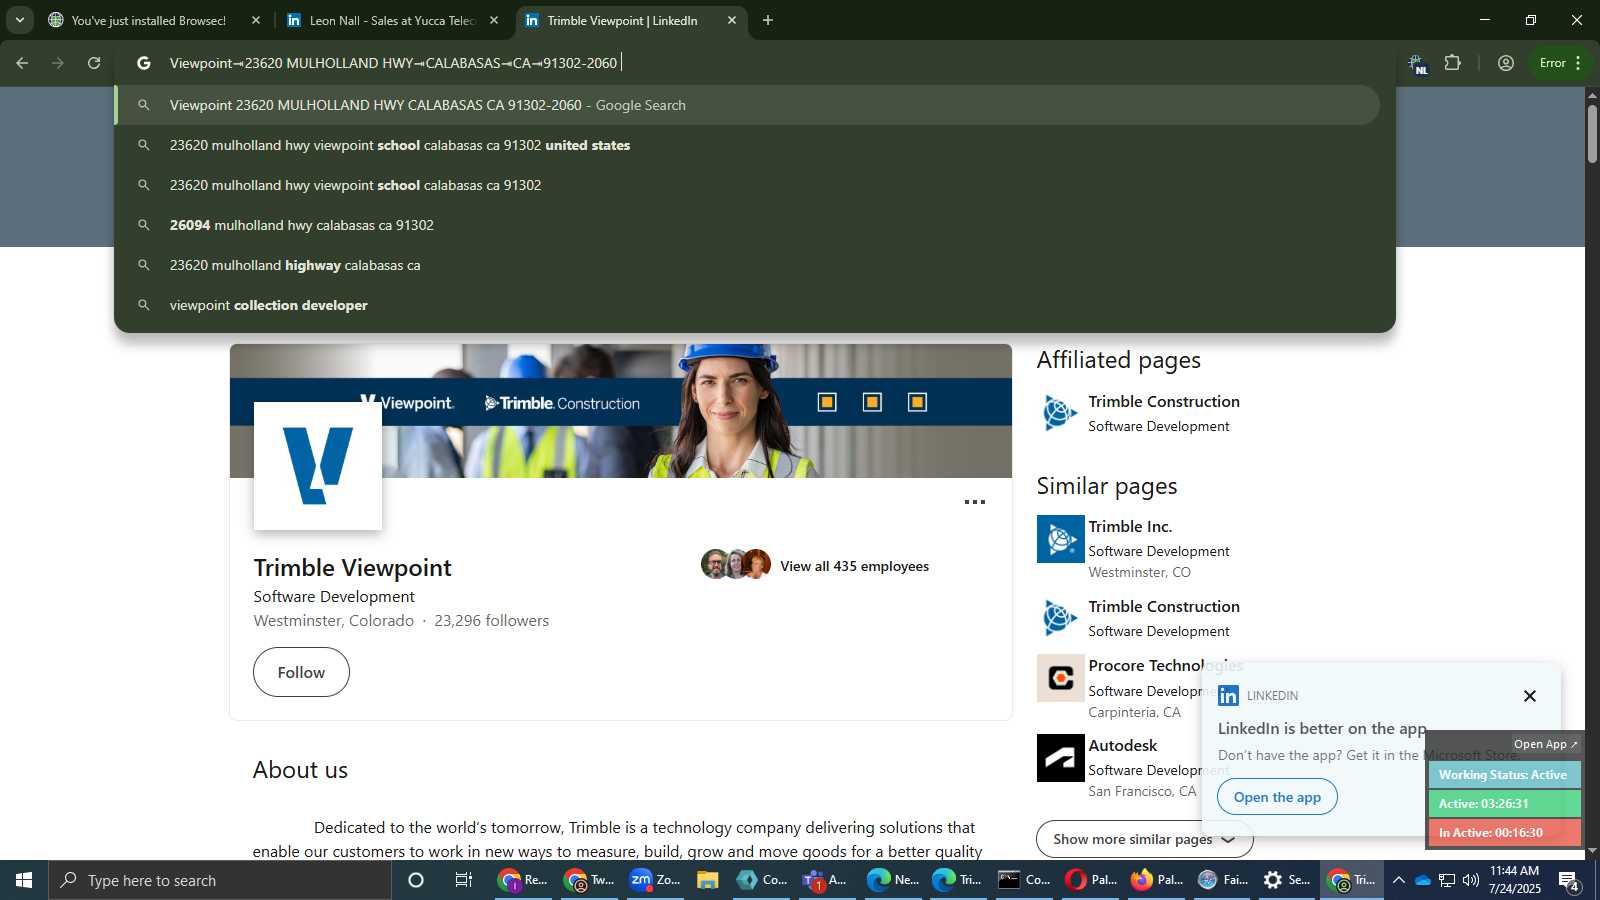Image resolution: width=1600 pixels, height=900 pixels.
Task: Switch to the Browsec installed tab
Action: point(148,20)
